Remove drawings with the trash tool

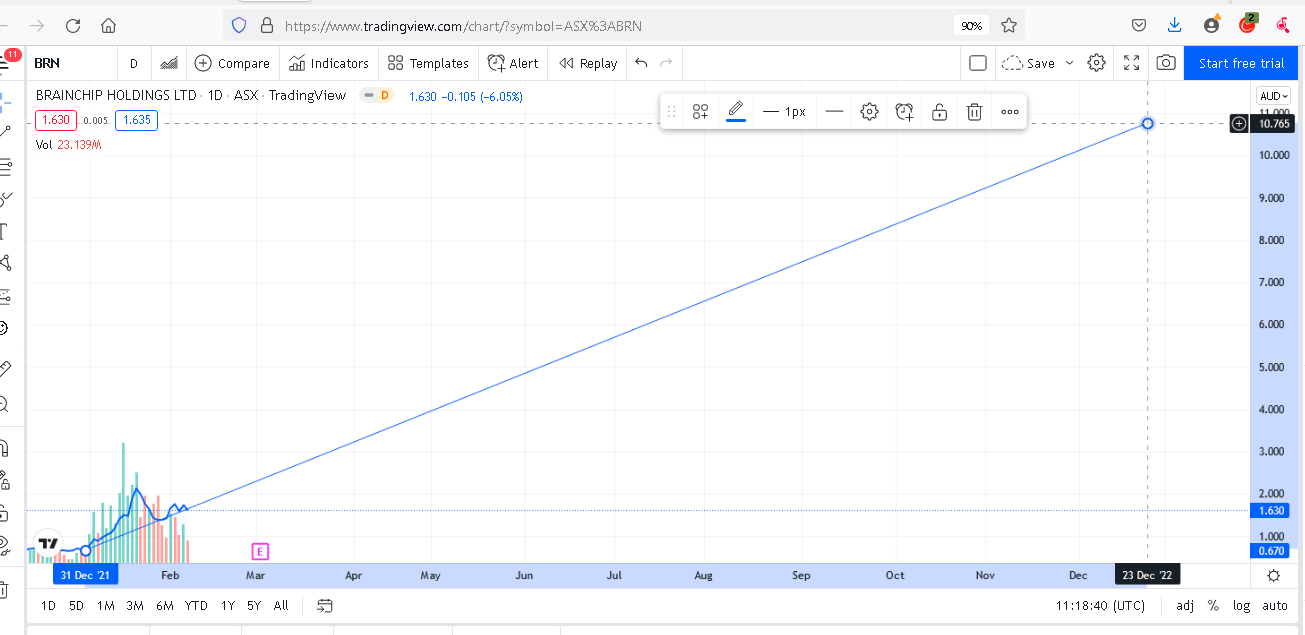tap(6, 589)
